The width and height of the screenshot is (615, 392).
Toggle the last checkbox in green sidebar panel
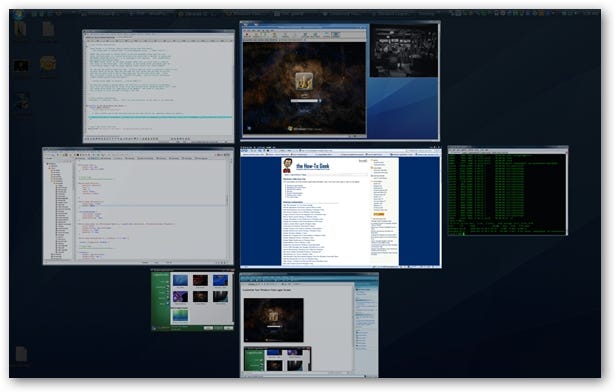click(x=168, y=303)
